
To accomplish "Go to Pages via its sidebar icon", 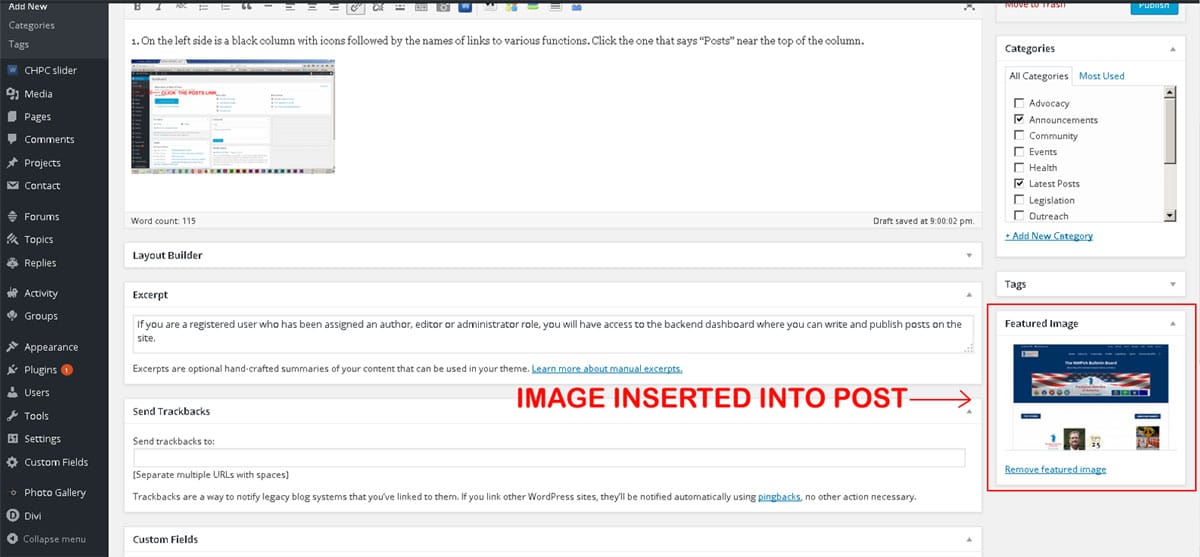I will click(12, 117).
